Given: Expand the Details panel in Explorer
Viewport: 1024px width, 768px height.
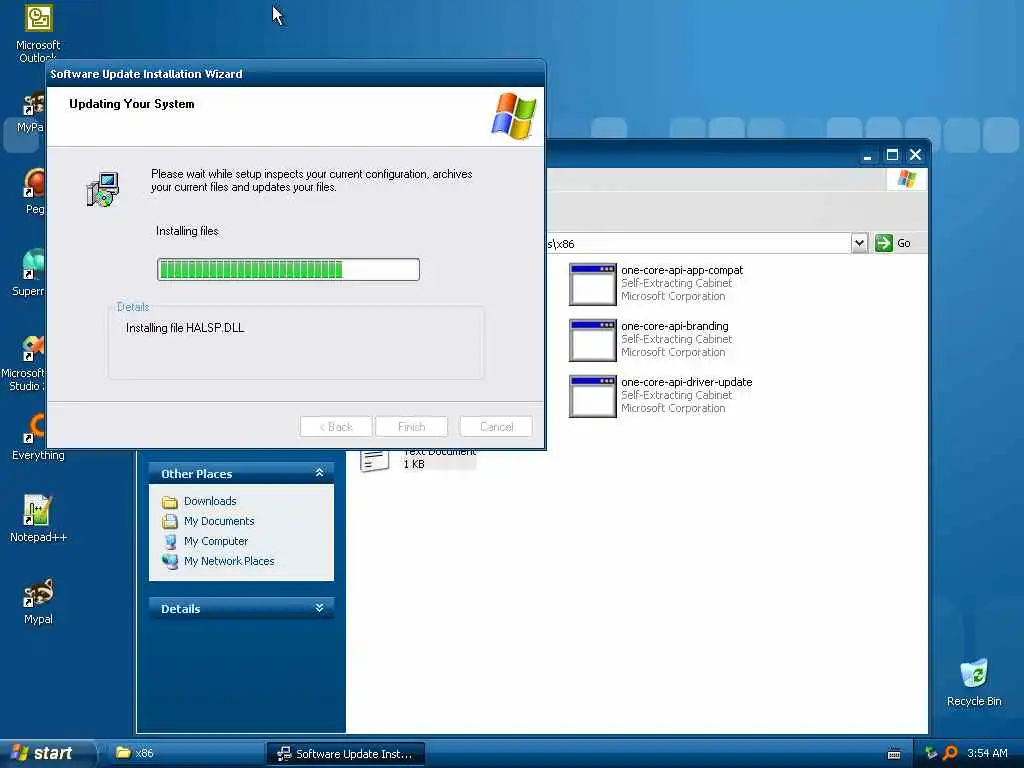Looking at the screenshot, I should (x=319, y=608).
